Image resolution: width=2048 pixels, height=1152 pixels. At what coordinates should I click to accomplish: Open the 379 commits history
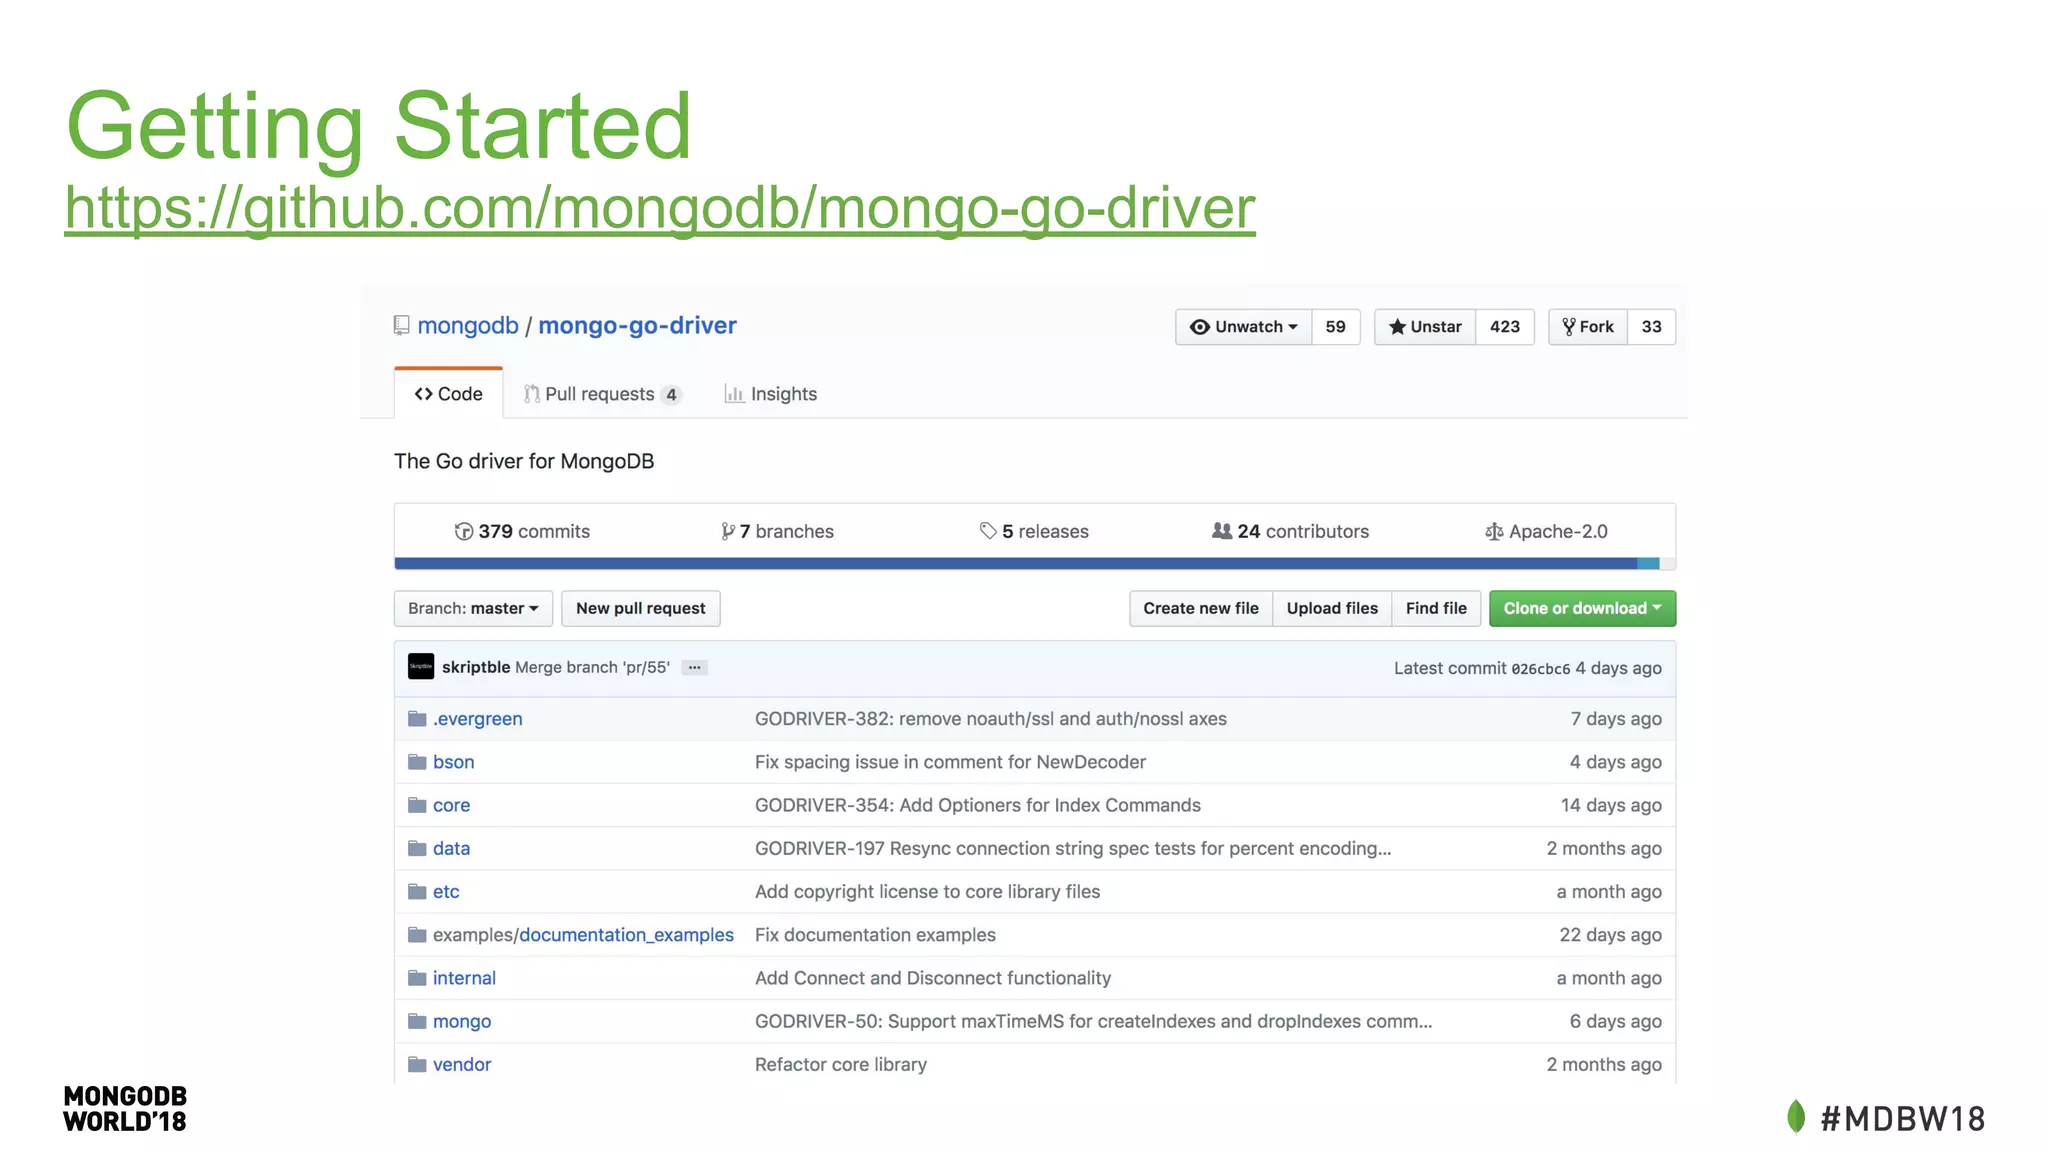pyautogui.click(x=522, y=532)
